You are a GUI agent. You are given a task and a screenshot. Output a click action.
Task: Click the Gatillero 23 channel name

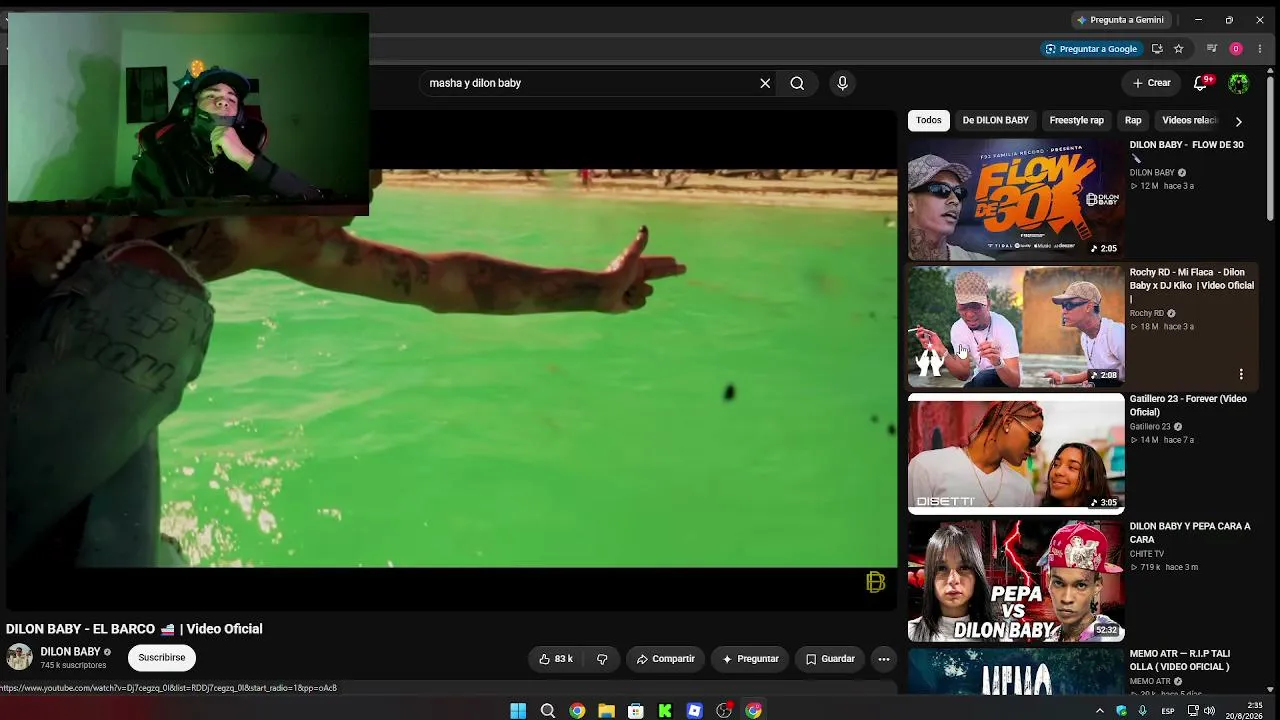coord(1150,427)
